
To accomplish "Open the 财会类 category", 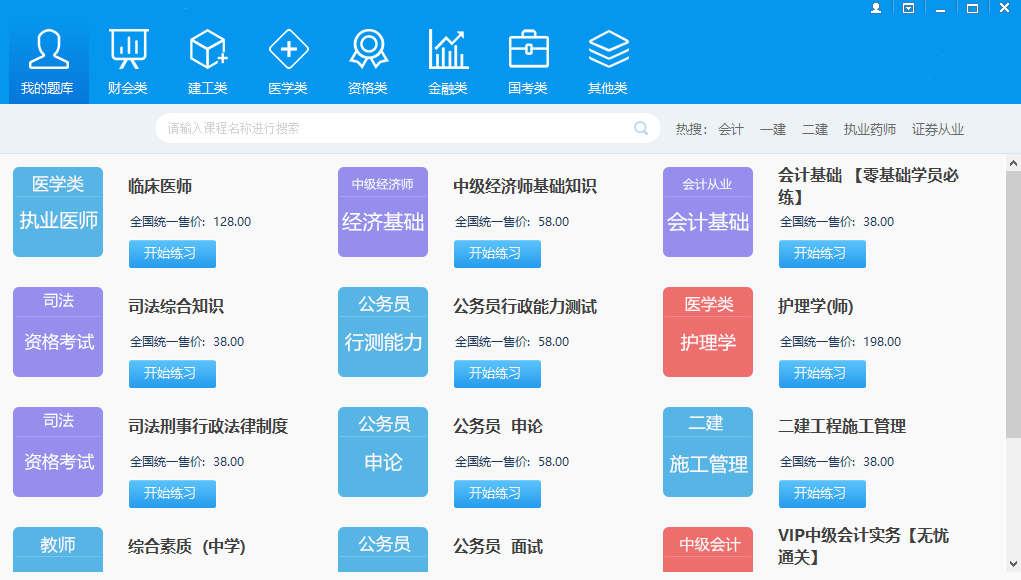I will (128, 63).
